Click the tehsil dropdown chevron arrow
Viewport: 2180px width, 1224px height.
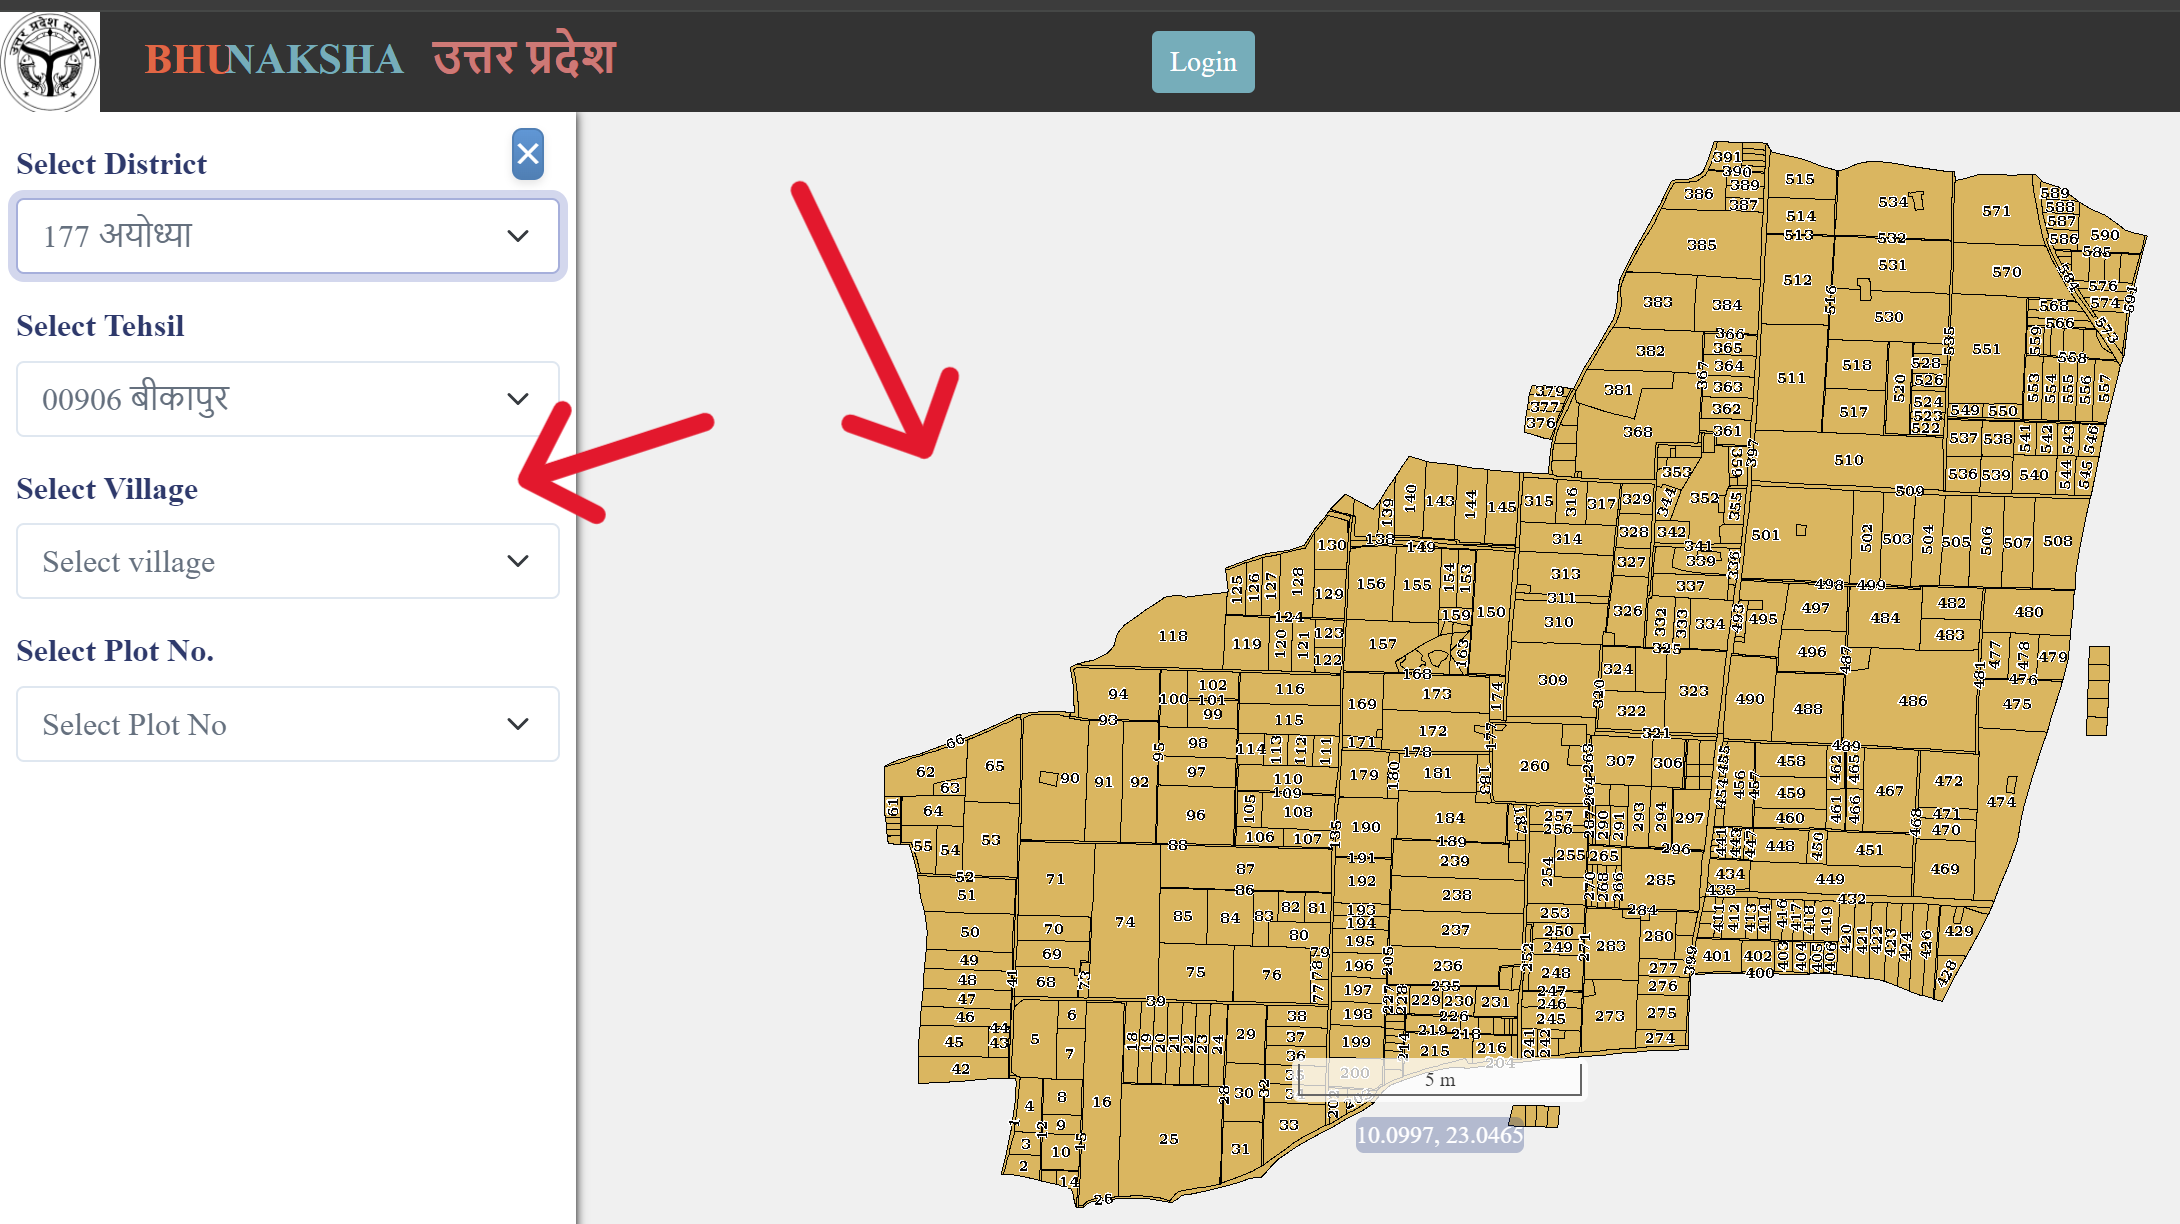pos(517,399)
